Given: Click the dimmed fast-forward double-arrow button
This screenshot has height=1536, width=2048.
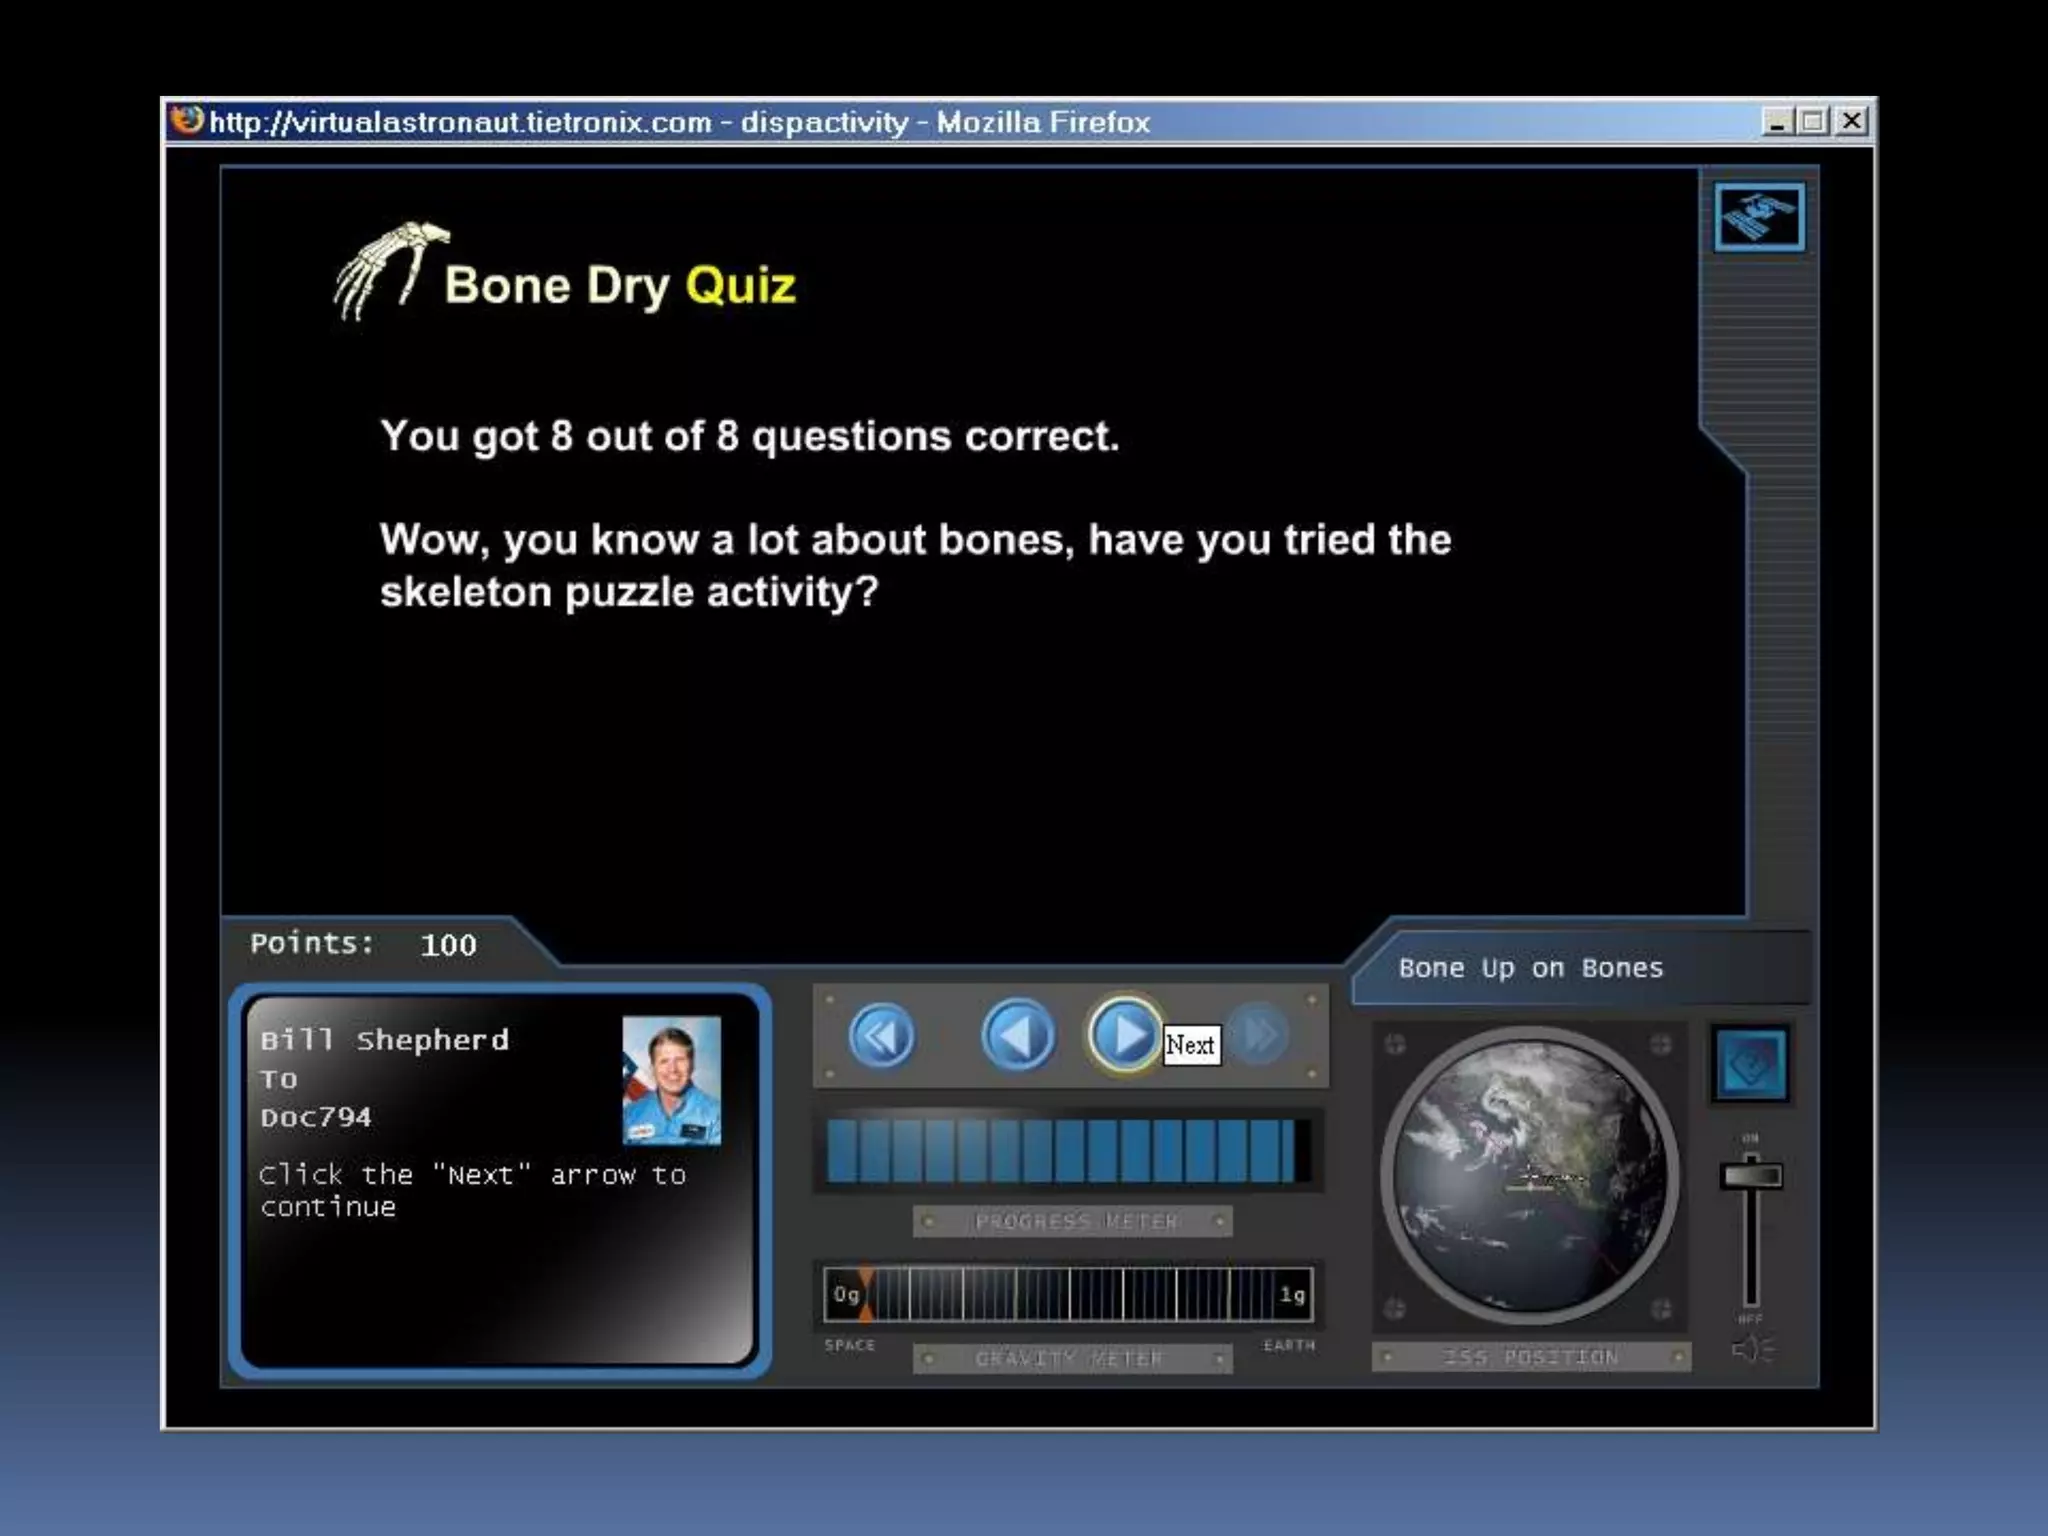Looking at the screenshot, I should point(1260,1035).
